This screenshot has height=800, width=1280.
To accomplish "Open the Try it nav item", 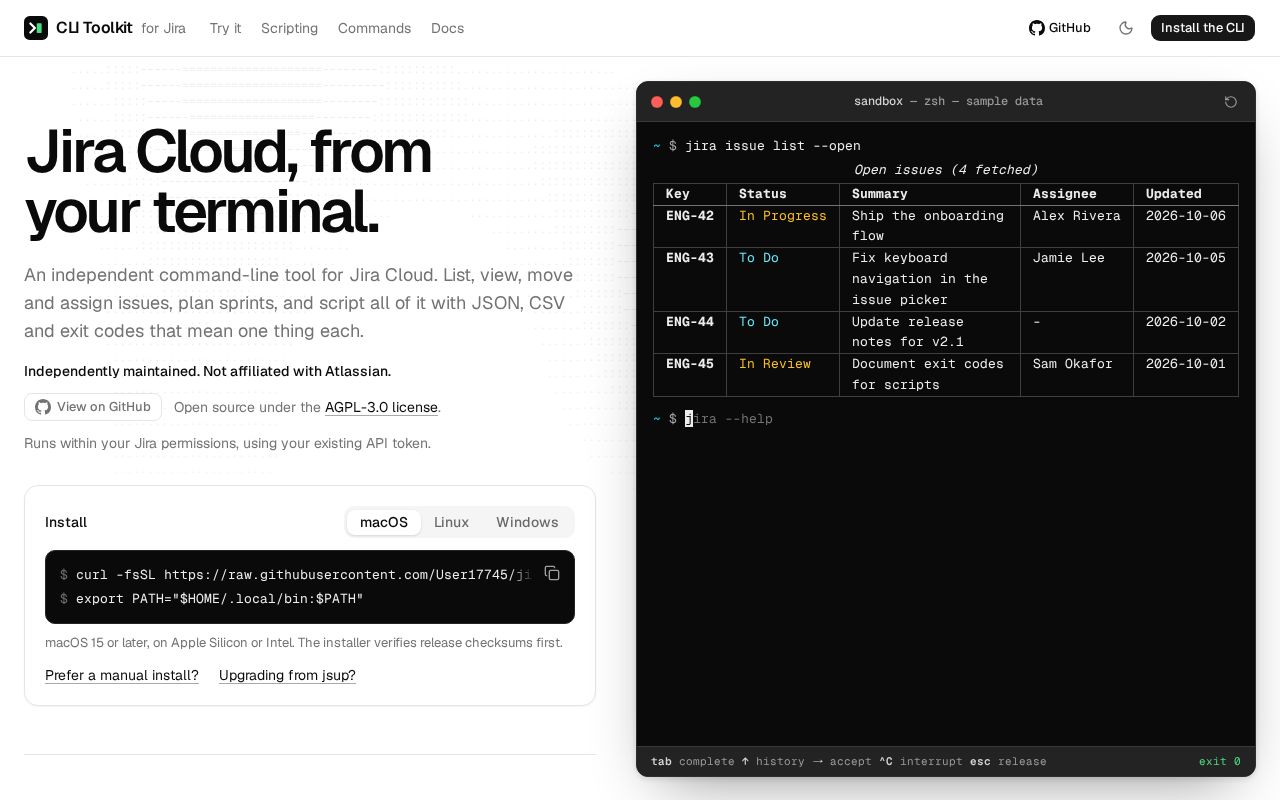I will [225, 28].
